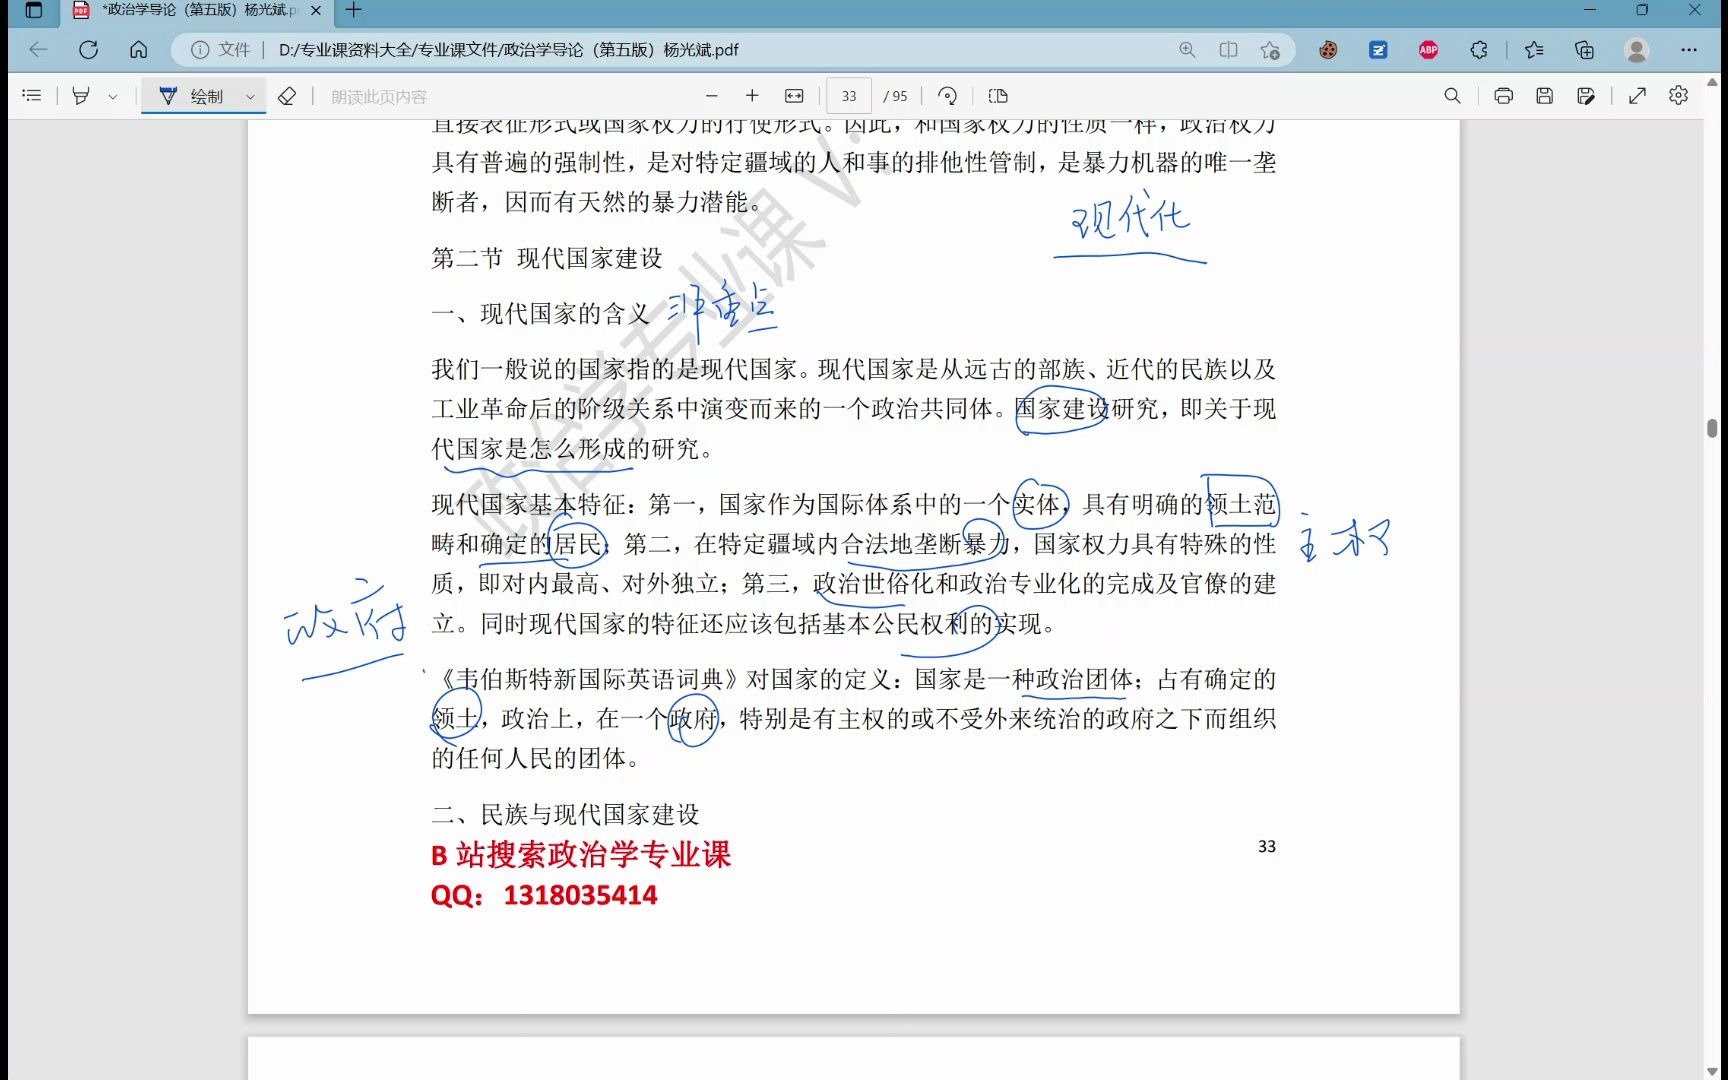
Task: Open the tab actions menu icon
Action: [33, 11]
